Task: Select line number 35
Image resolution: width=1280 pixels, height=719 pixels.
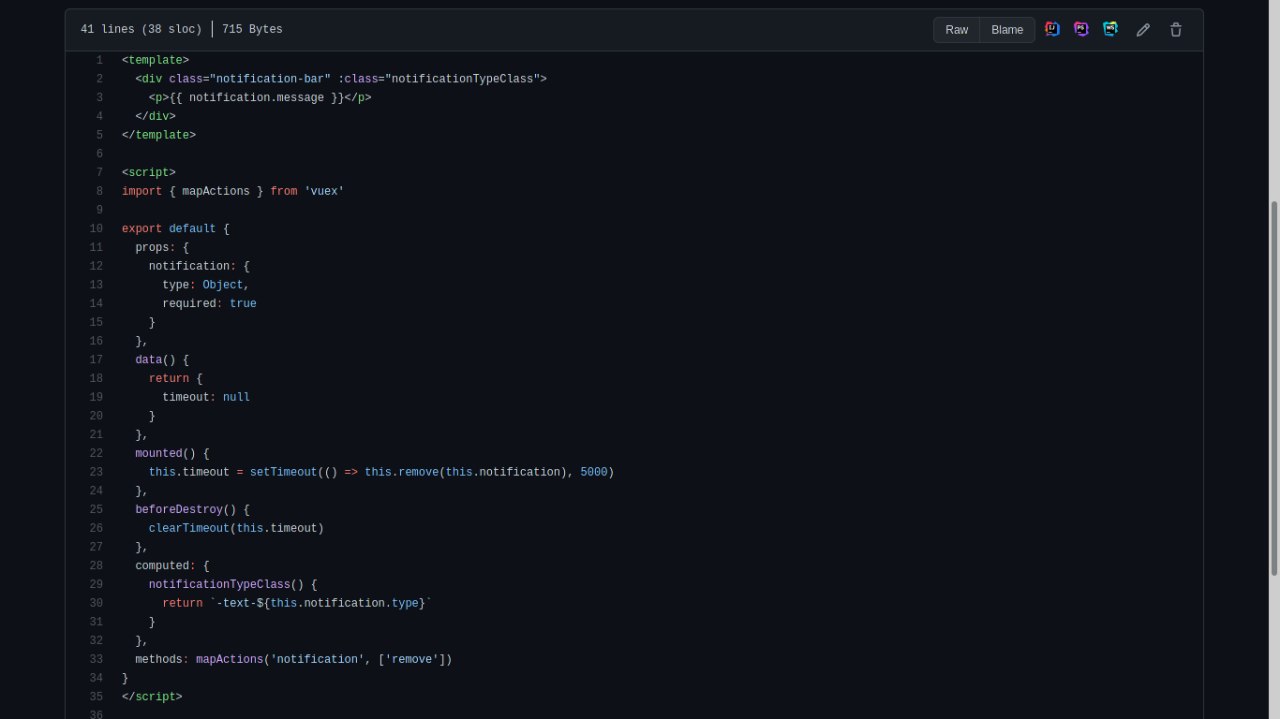Action: pos(96,697)
